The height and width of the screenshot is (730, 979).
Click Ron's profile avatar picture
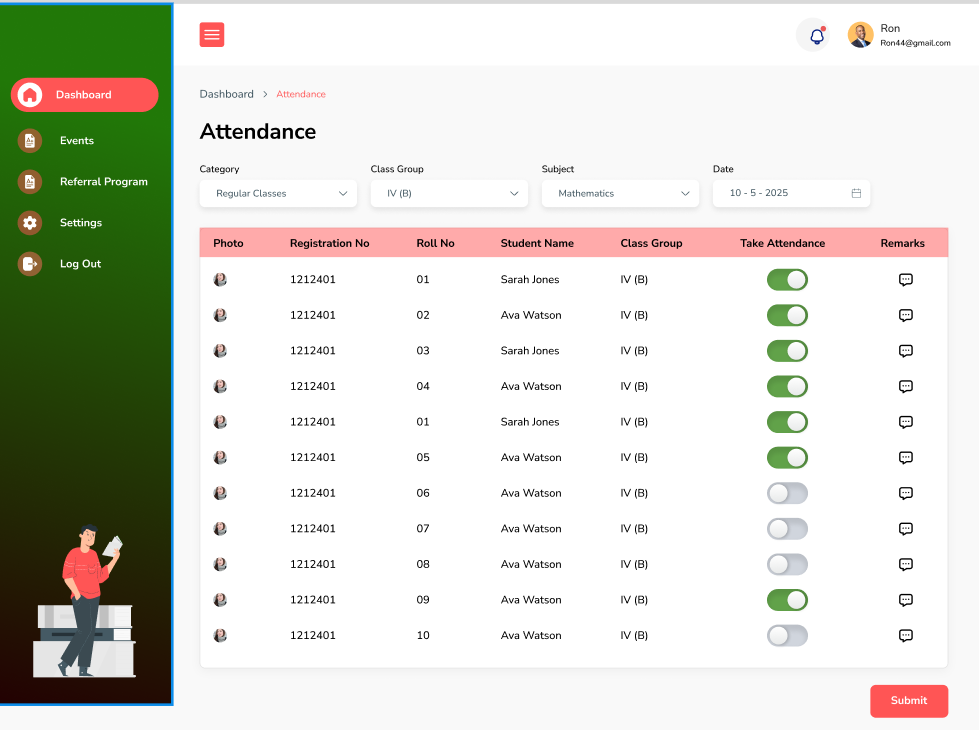(860, 34)
